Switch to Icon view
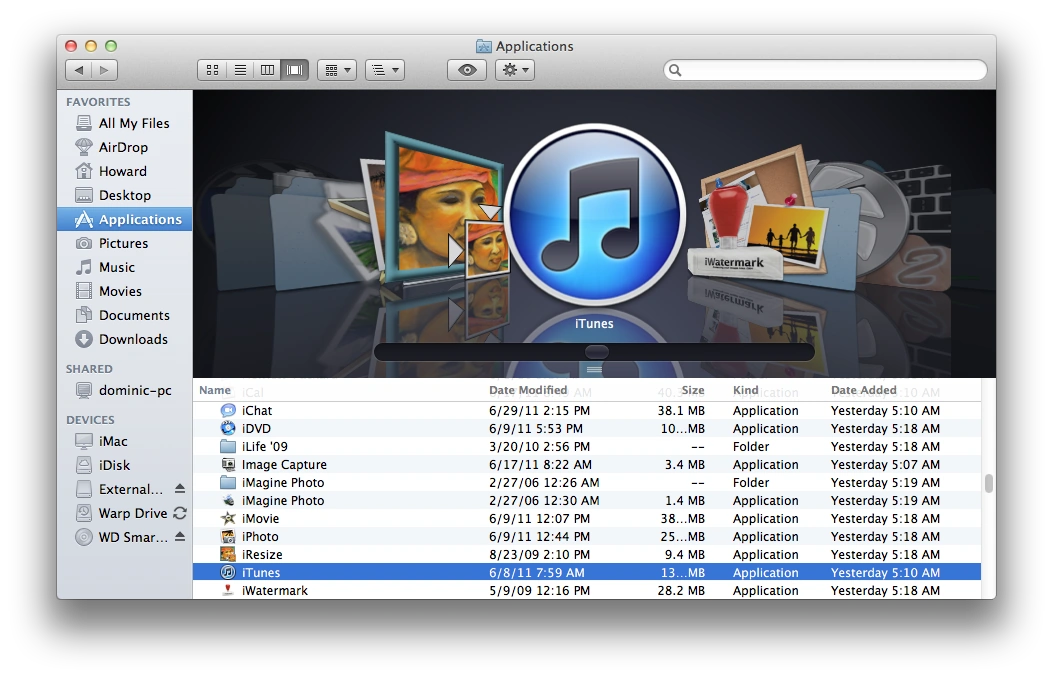This screenshot has height=678, width=1053. click(212, 70)
